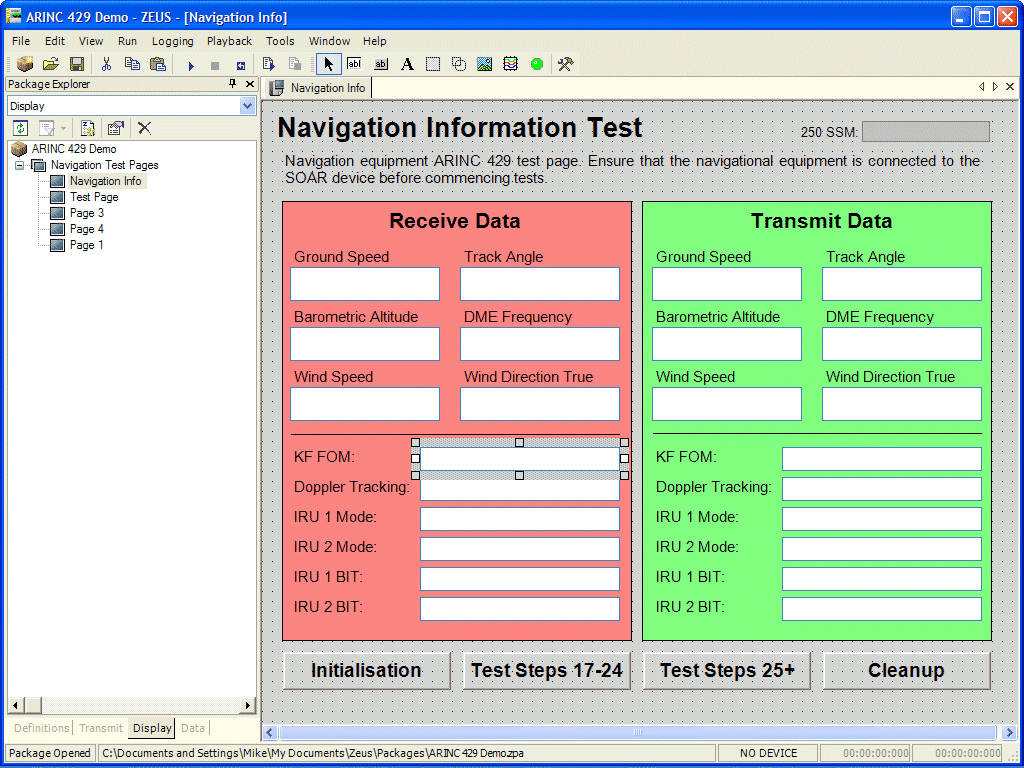The image size is (1024, 768).
Task: Select the green LED indicator tool
Action: [537, 64]
